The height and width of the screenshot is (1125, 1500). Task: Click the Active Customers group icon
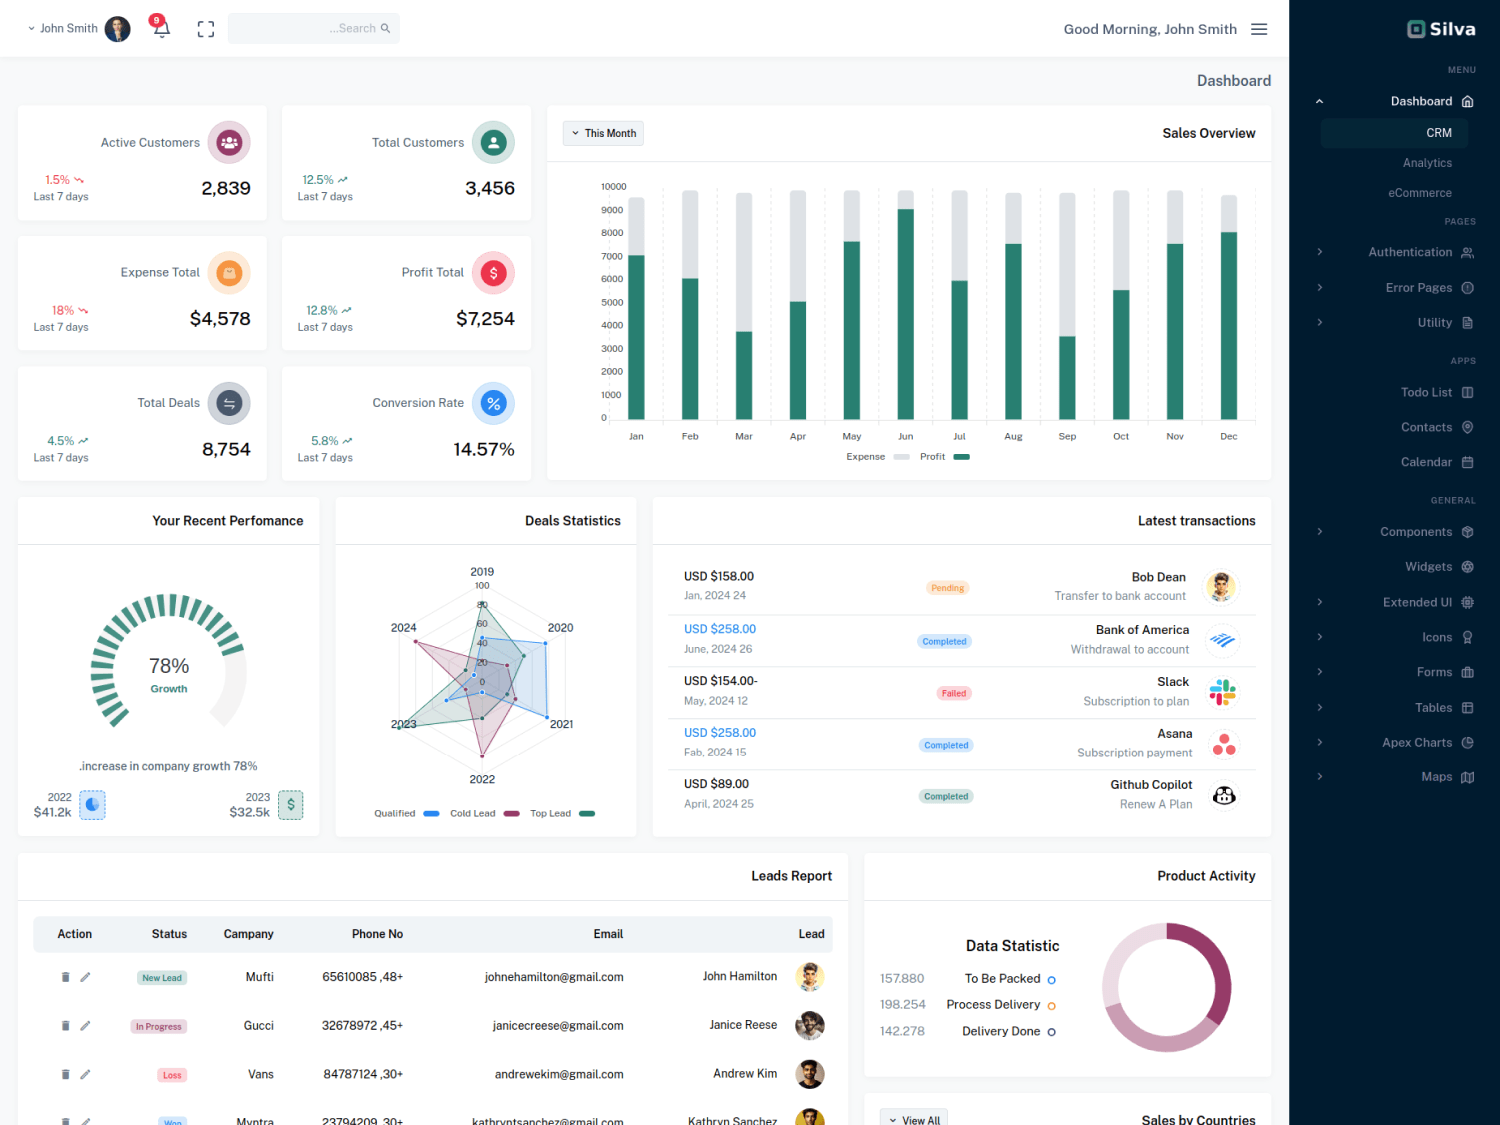229,142
